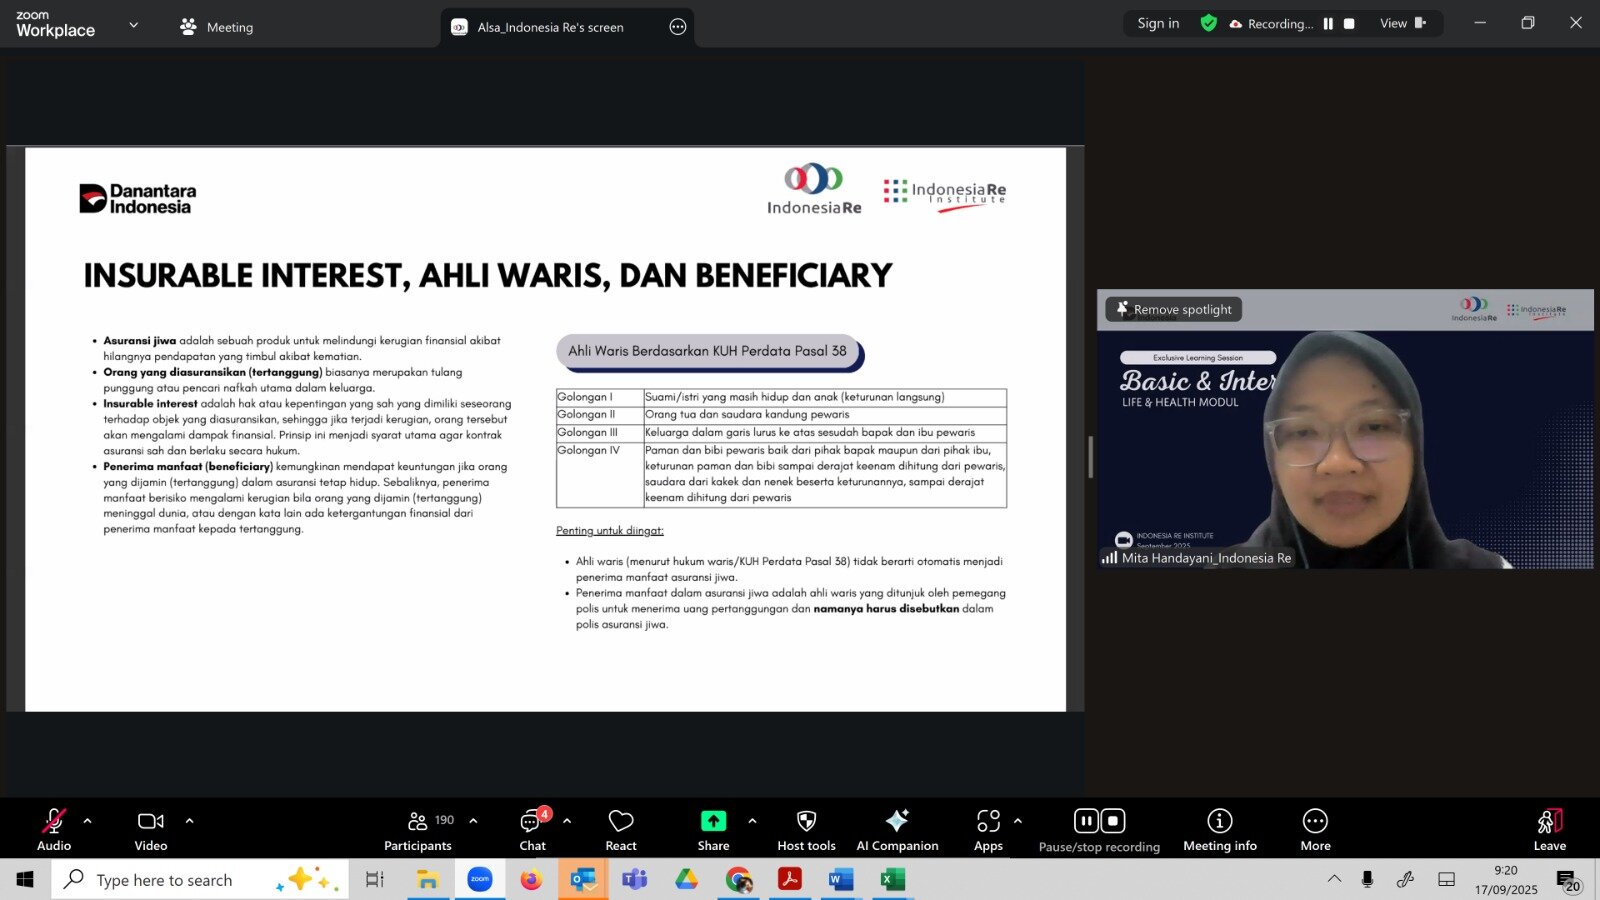This screenshot has width=1600, height=900.
Task: Open the Apps menu icon
Action: pyautogui.click(x=988, y=829)
